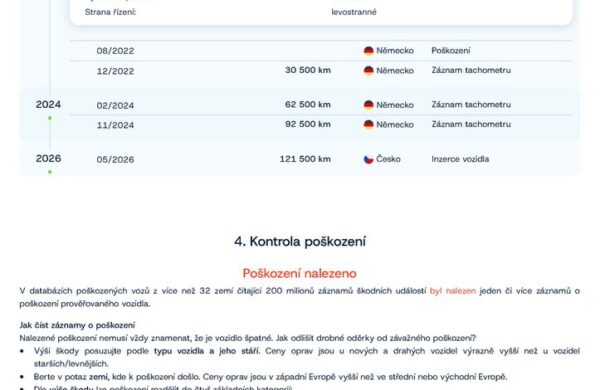The image size is (600, 390).
Task: Click the bold 'typu vozidla a jeho stáří' text
Action: point(206,351)
